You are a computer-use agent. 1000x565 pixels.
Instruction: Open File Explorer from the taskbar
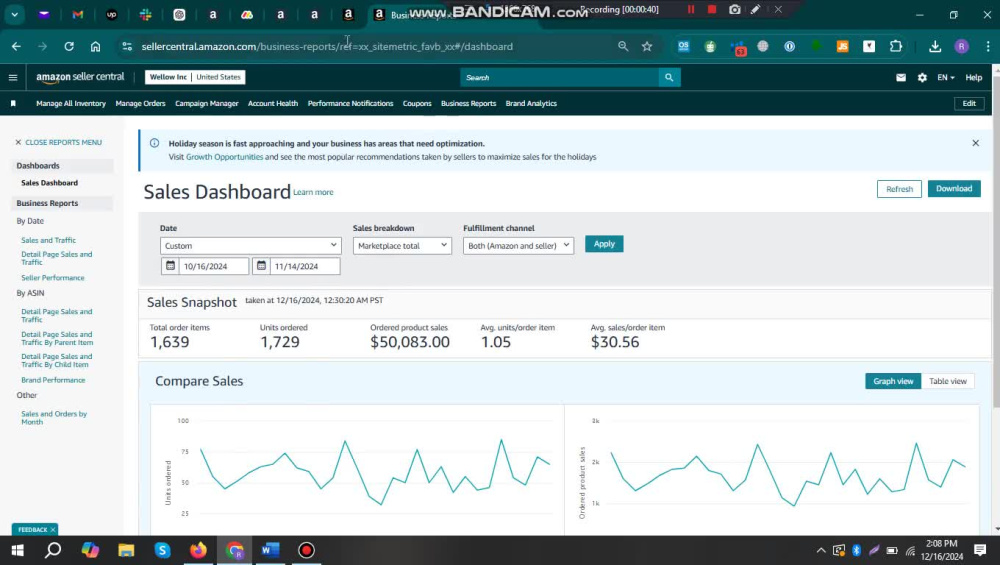coord(126,550)
